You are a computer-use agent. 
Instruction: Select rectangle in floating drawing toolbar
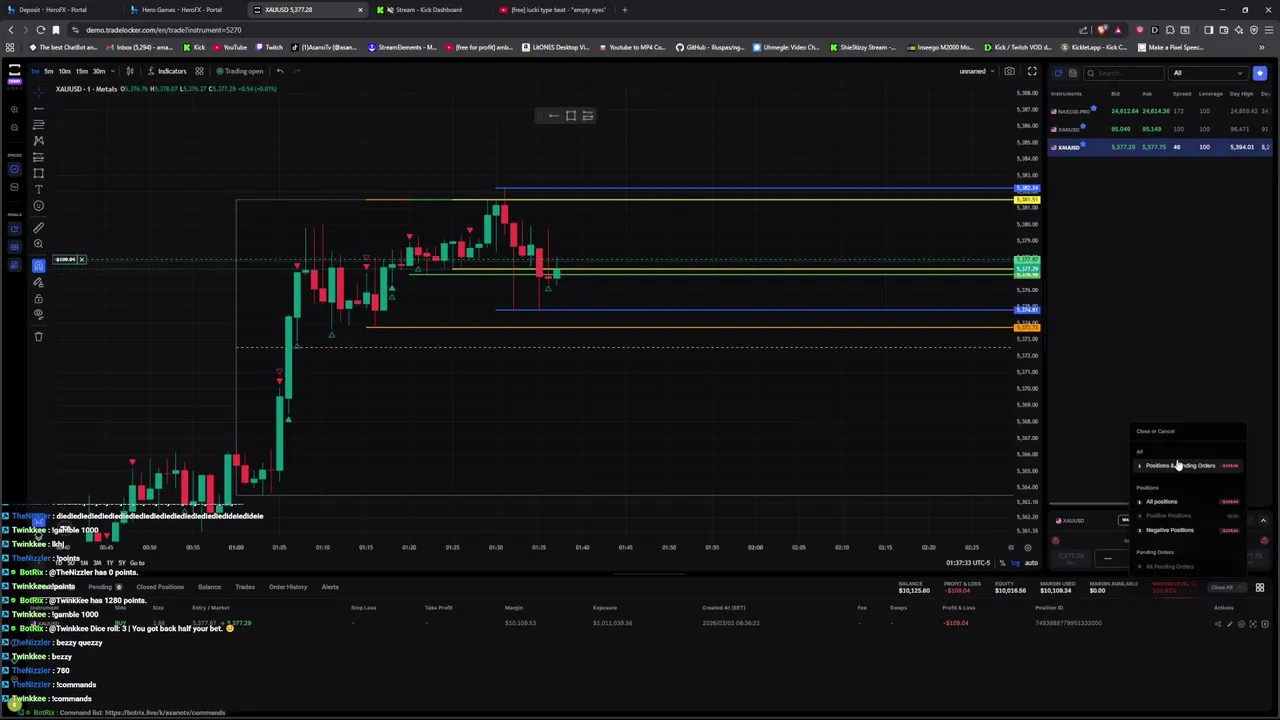pyautogui.click(x=571, y=116)
